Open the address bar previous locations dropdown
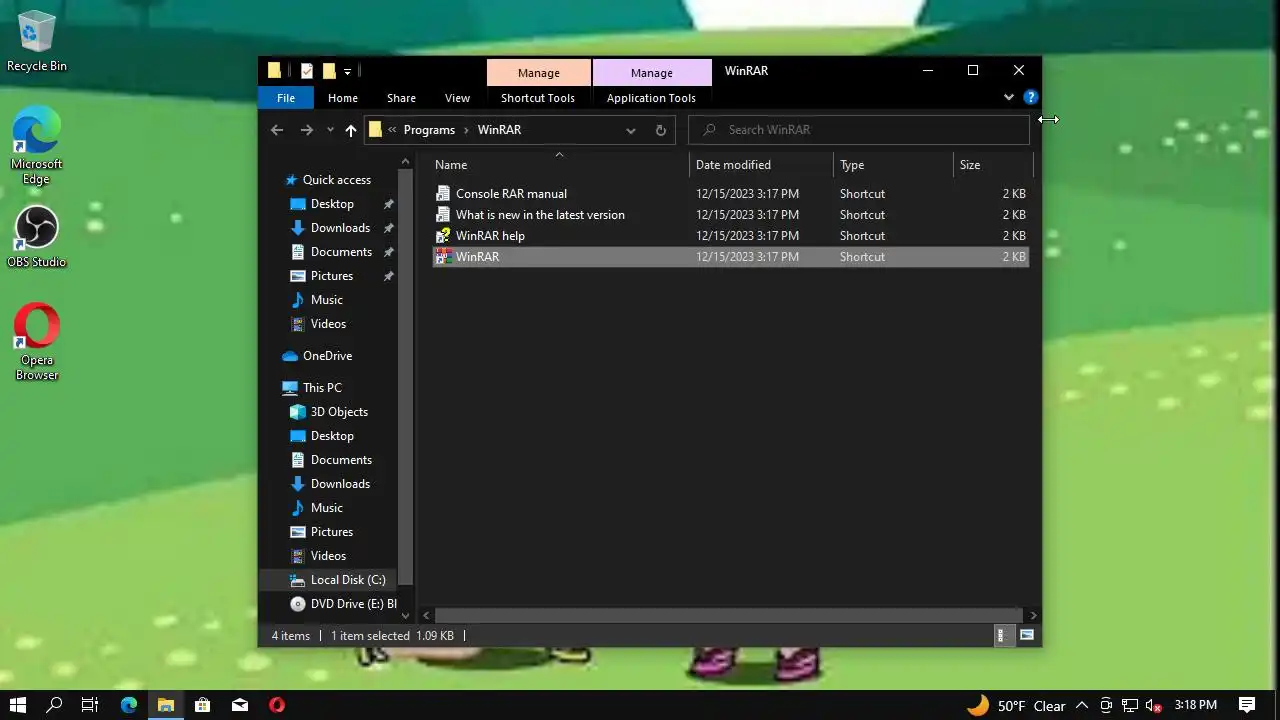1280x720 pixels. pos(630,130)
